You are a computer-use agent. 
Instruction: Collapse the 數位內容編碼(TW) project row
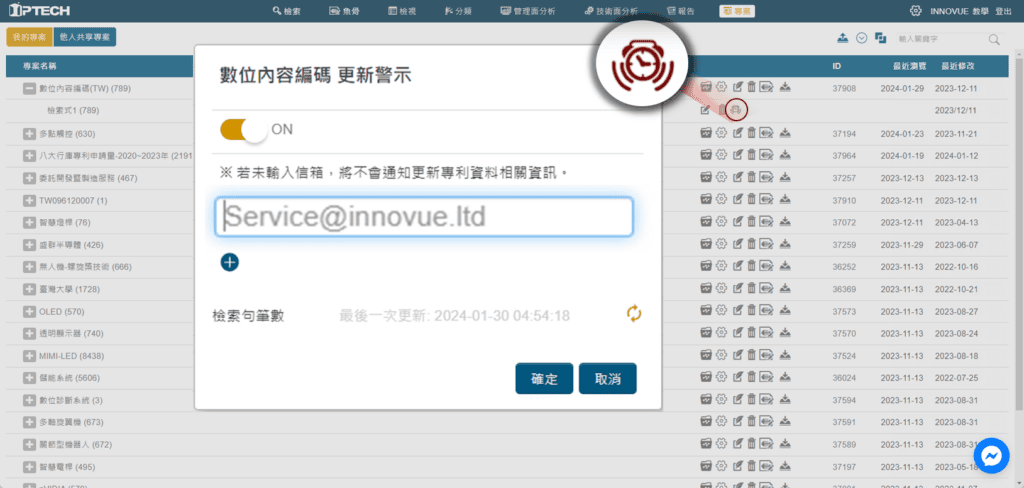coord(29,90)
